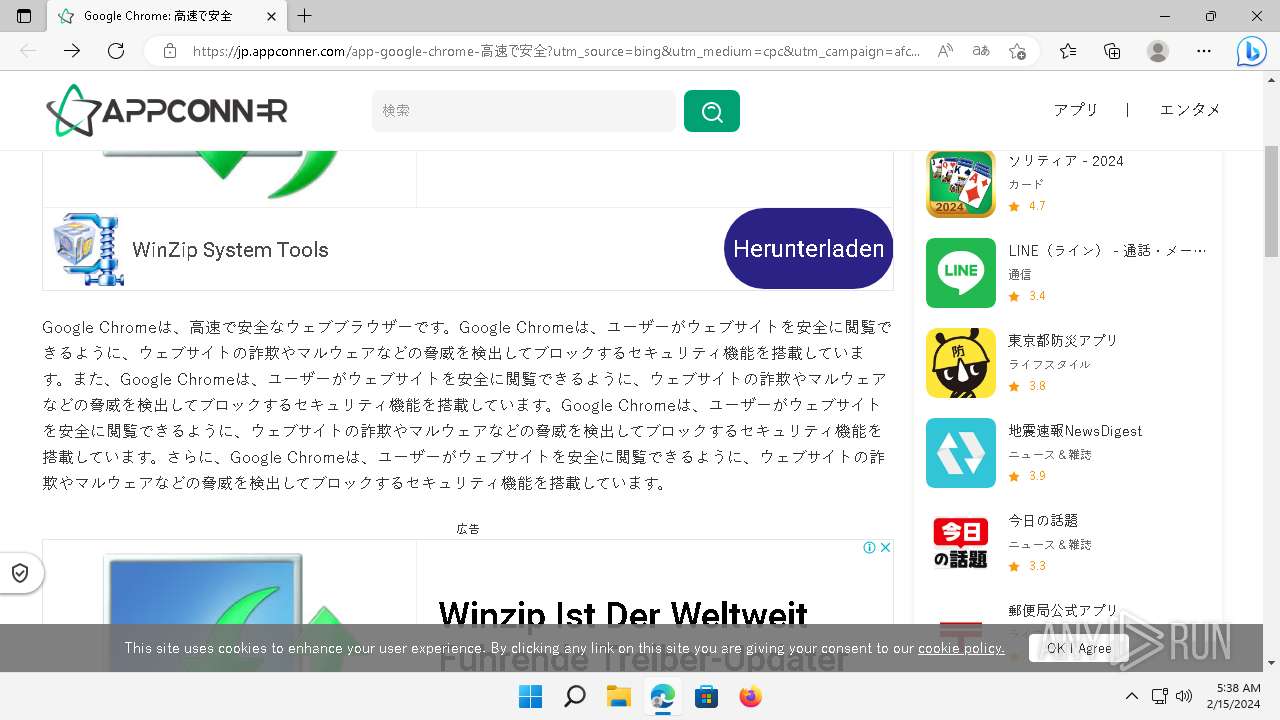Image resolution: width=1280 pixels, height=720 pixels.
Task: Open the アプリ menu item
Action: [x=1076, y=110]
